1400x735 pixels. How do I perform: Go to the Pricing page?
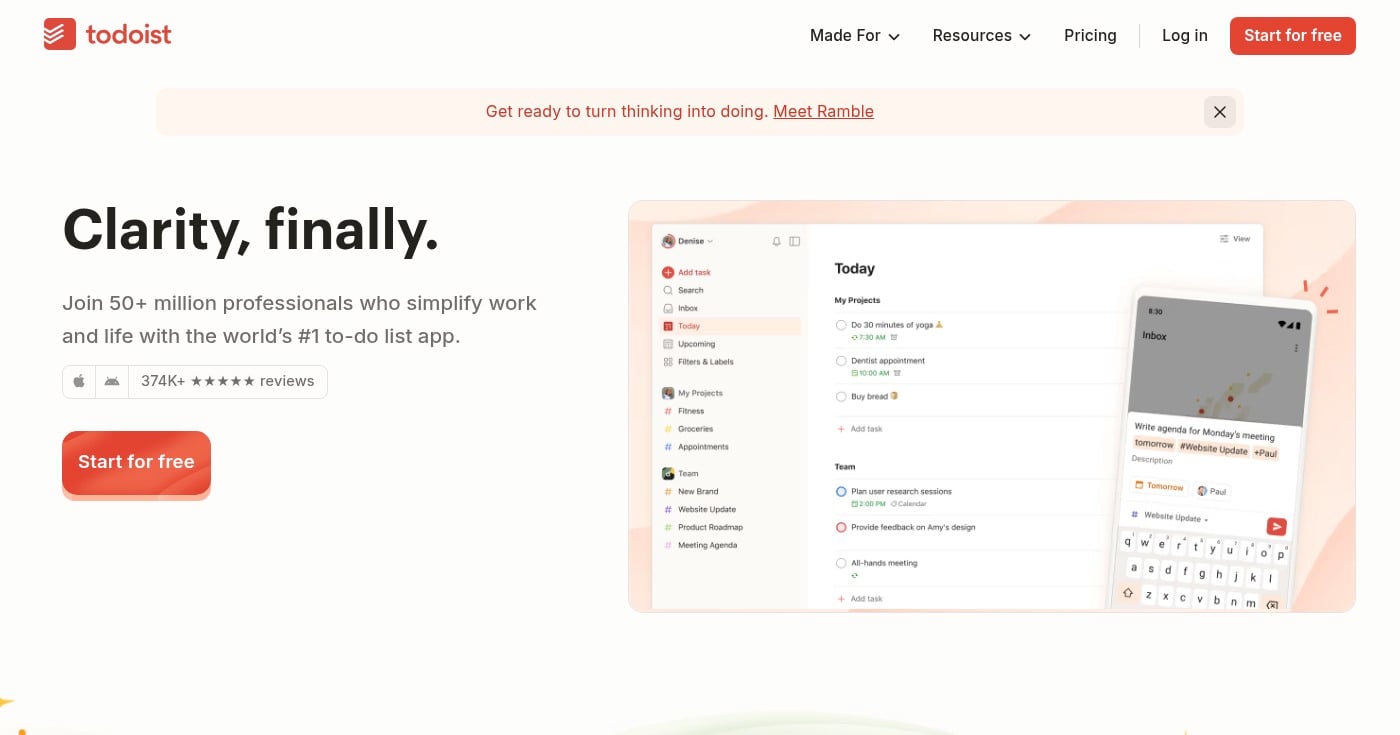coord(1090,36)
